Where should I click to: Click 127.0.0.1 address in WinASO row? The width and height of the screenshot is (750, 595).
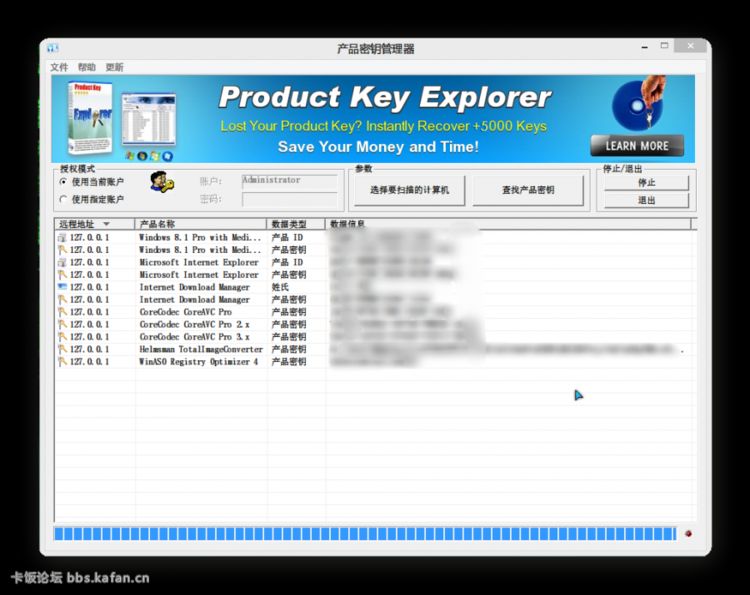(89, 362)
